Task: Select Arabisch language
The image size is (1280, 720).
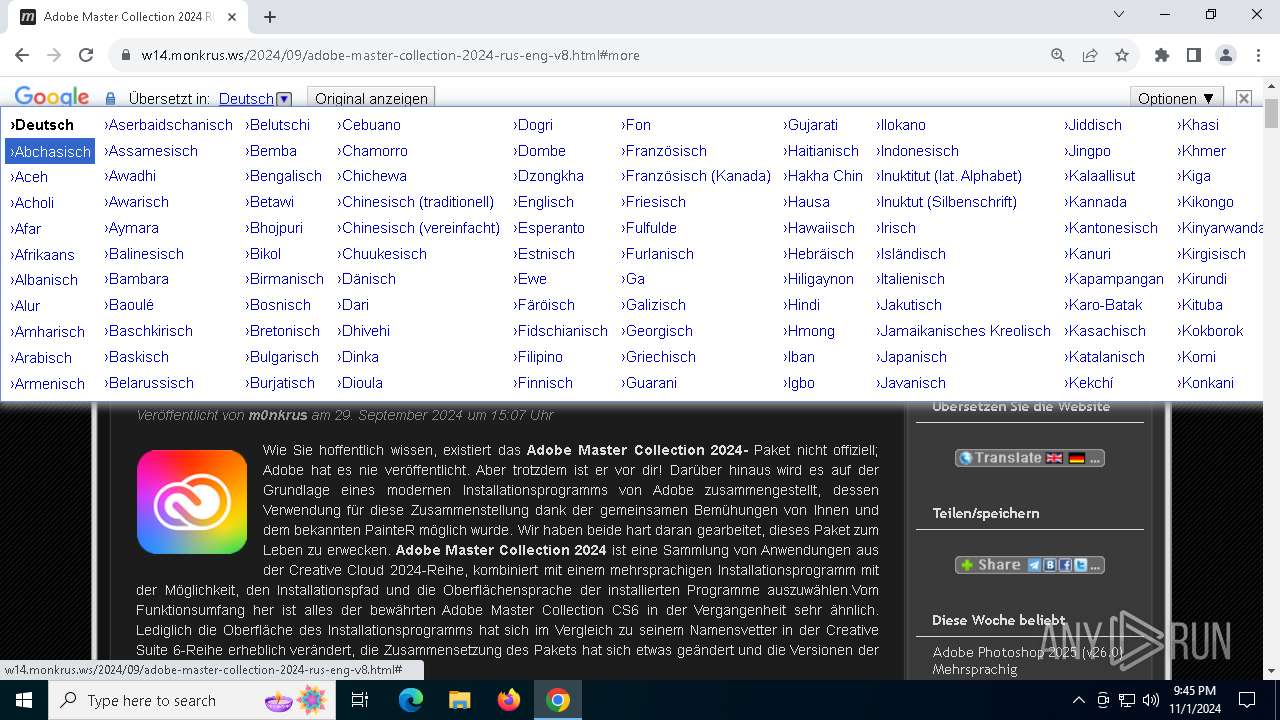Action: pos(41,358)
